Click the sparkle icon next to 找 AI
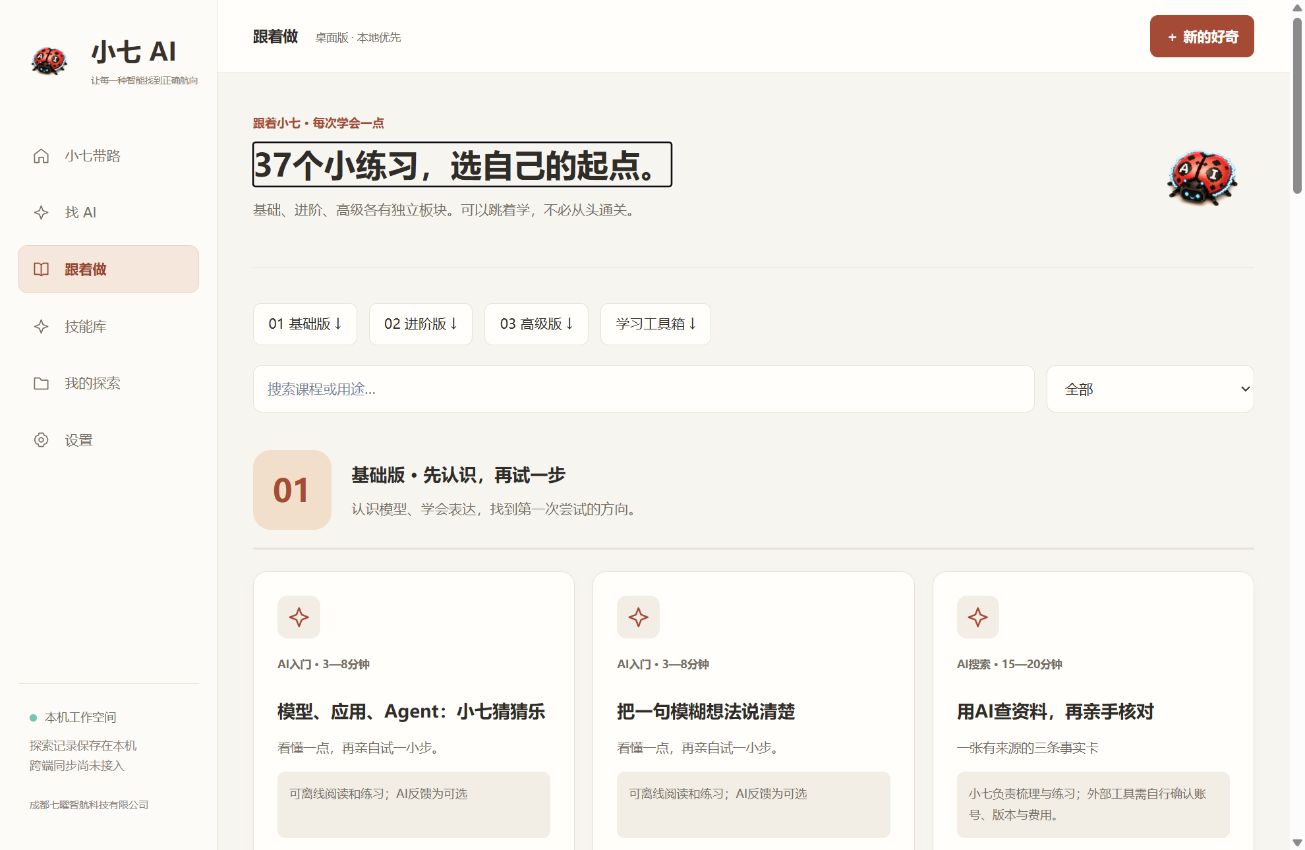This screenshot has height=850, width=1305. [41, 213]
